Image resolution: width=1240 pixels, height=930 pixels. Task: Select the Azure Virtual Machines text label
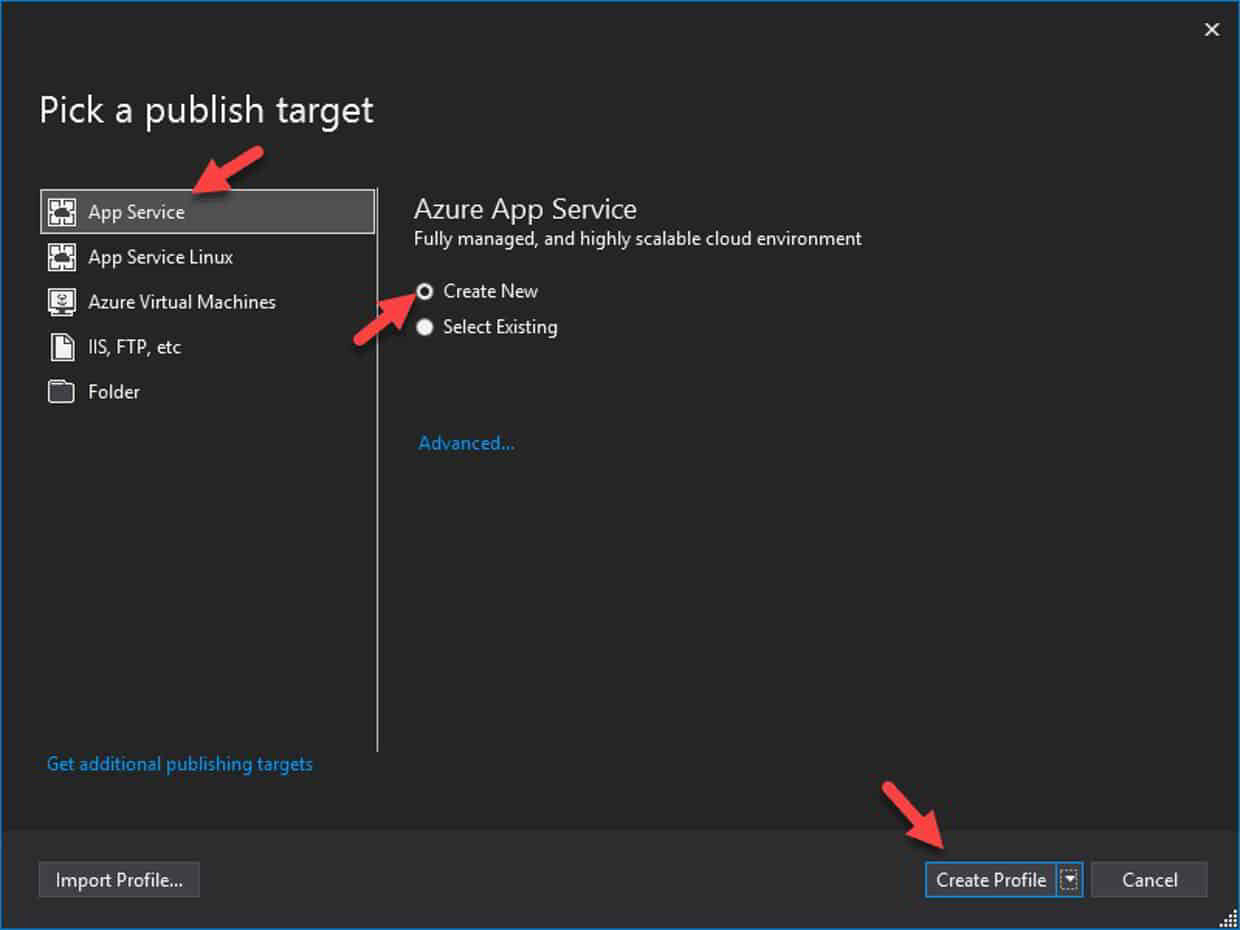point(181,302)
